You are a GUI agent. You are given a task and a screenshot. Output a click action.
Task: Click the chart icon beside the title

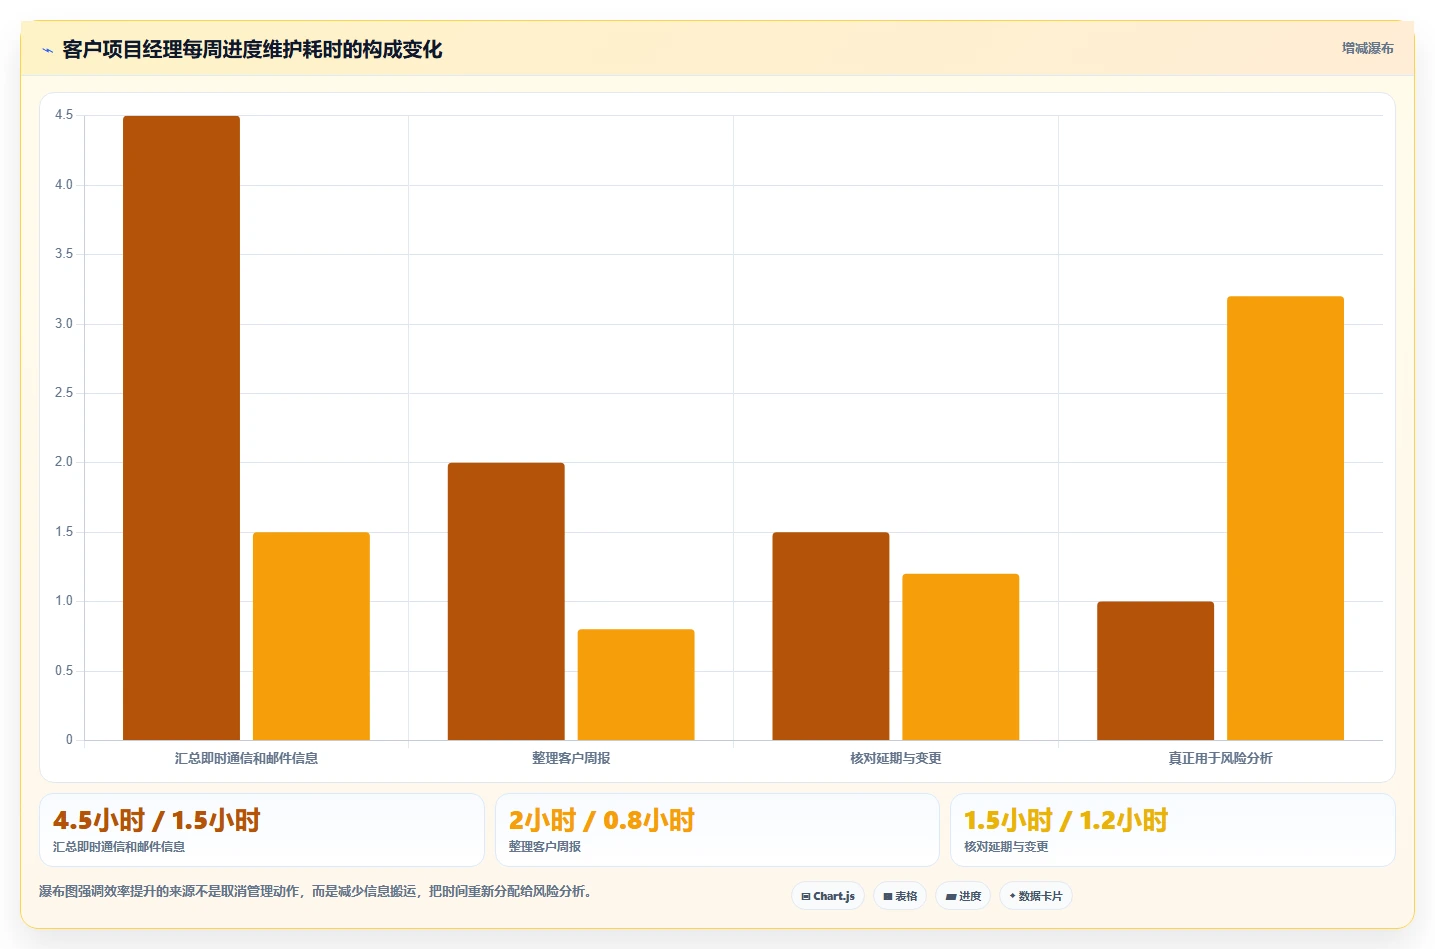[x=47, y=50]
